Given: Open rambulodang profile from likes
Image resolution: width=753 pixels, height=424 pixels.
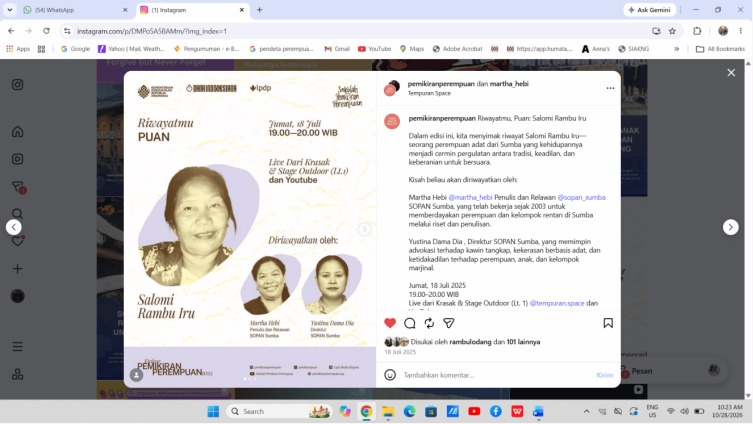Looking at the screenshot, I should click(x=470, y=342).
